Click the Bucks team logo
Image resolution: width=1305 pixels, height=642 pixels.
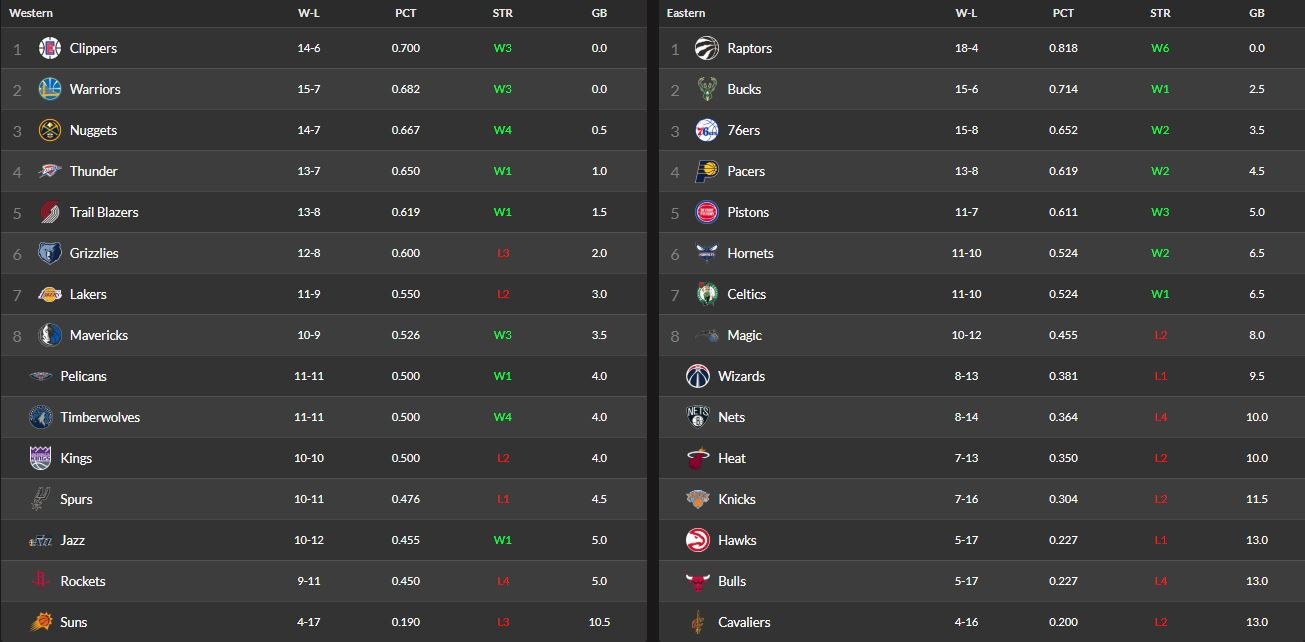tap(707, 89)
